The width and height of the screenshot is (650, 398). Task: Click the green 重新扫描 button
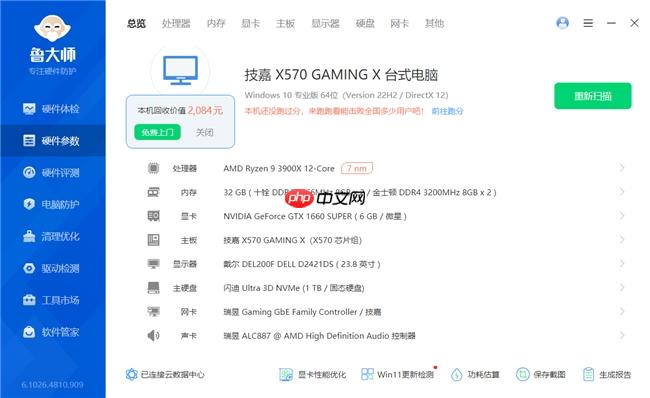(x=593, y=96)
